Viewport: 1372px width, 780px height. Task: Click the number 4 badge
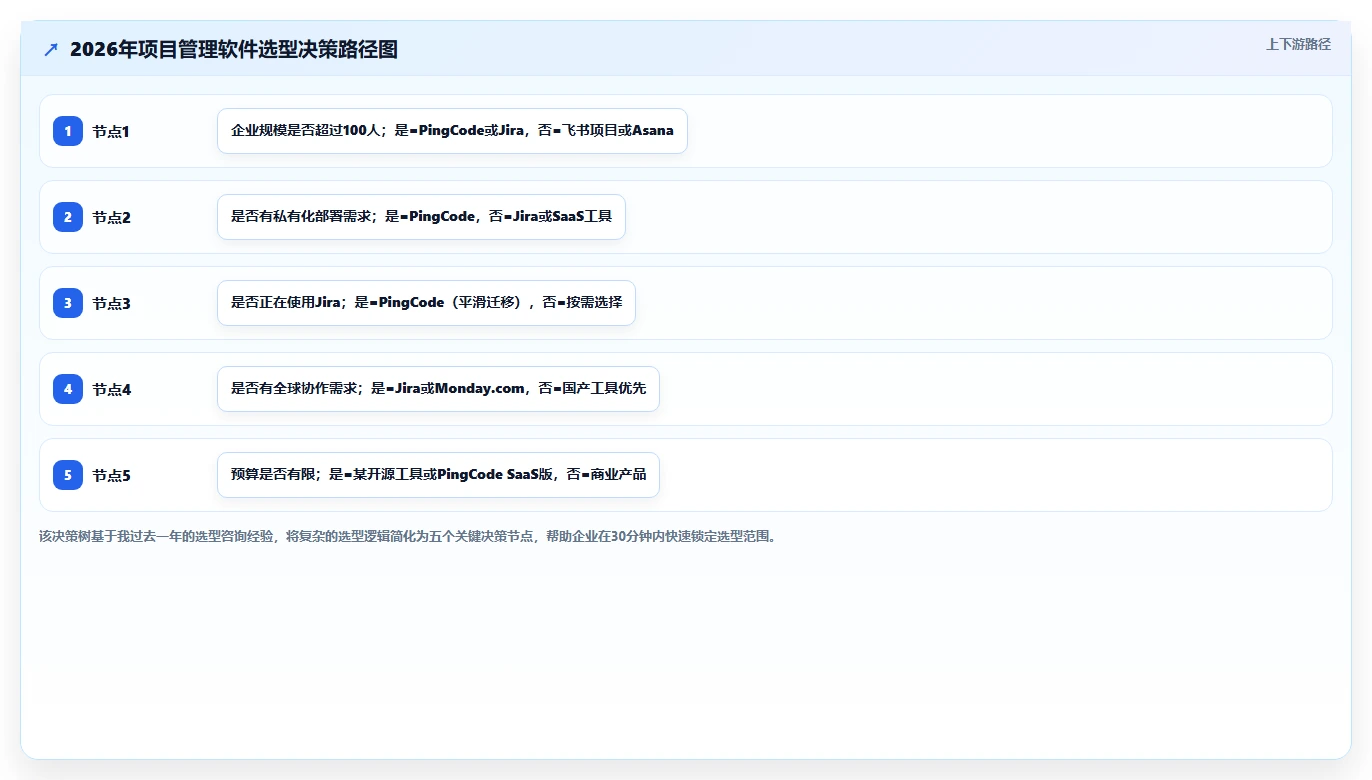coord(68,389)
